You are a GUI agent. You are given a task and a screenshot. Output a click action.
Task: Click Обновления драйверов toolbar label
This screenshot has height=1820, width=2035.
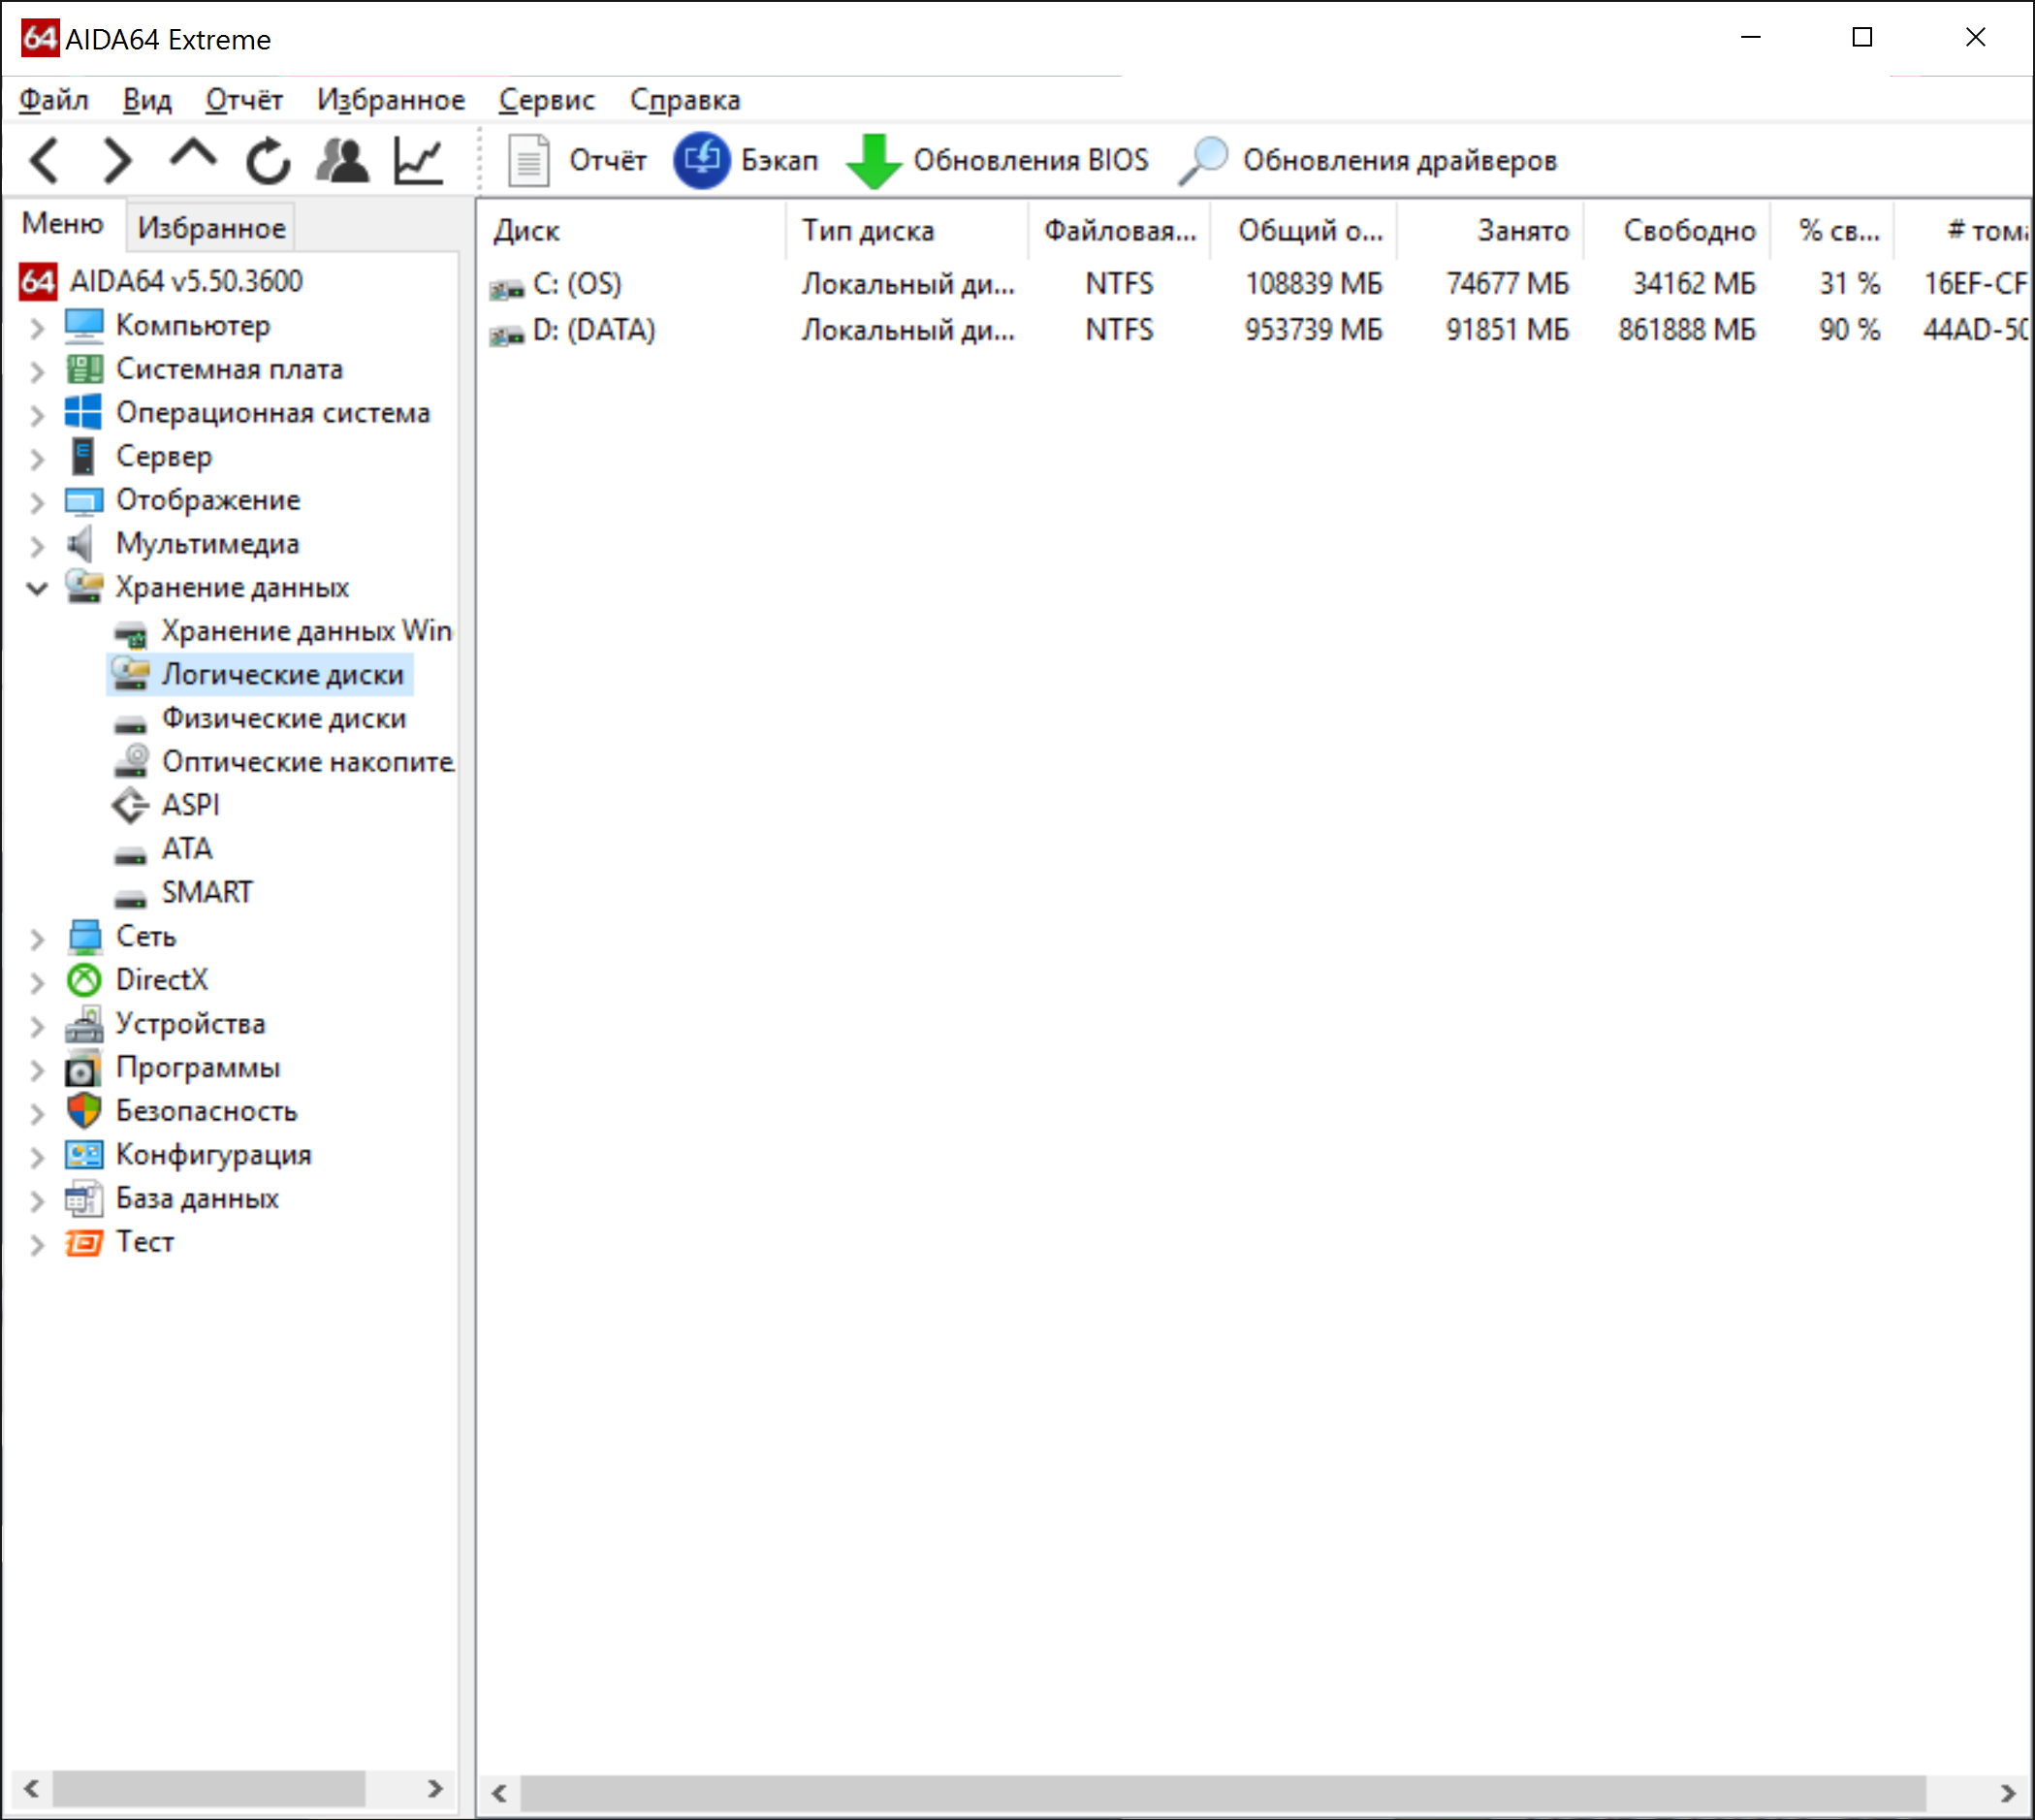(x=1400, y=161)
